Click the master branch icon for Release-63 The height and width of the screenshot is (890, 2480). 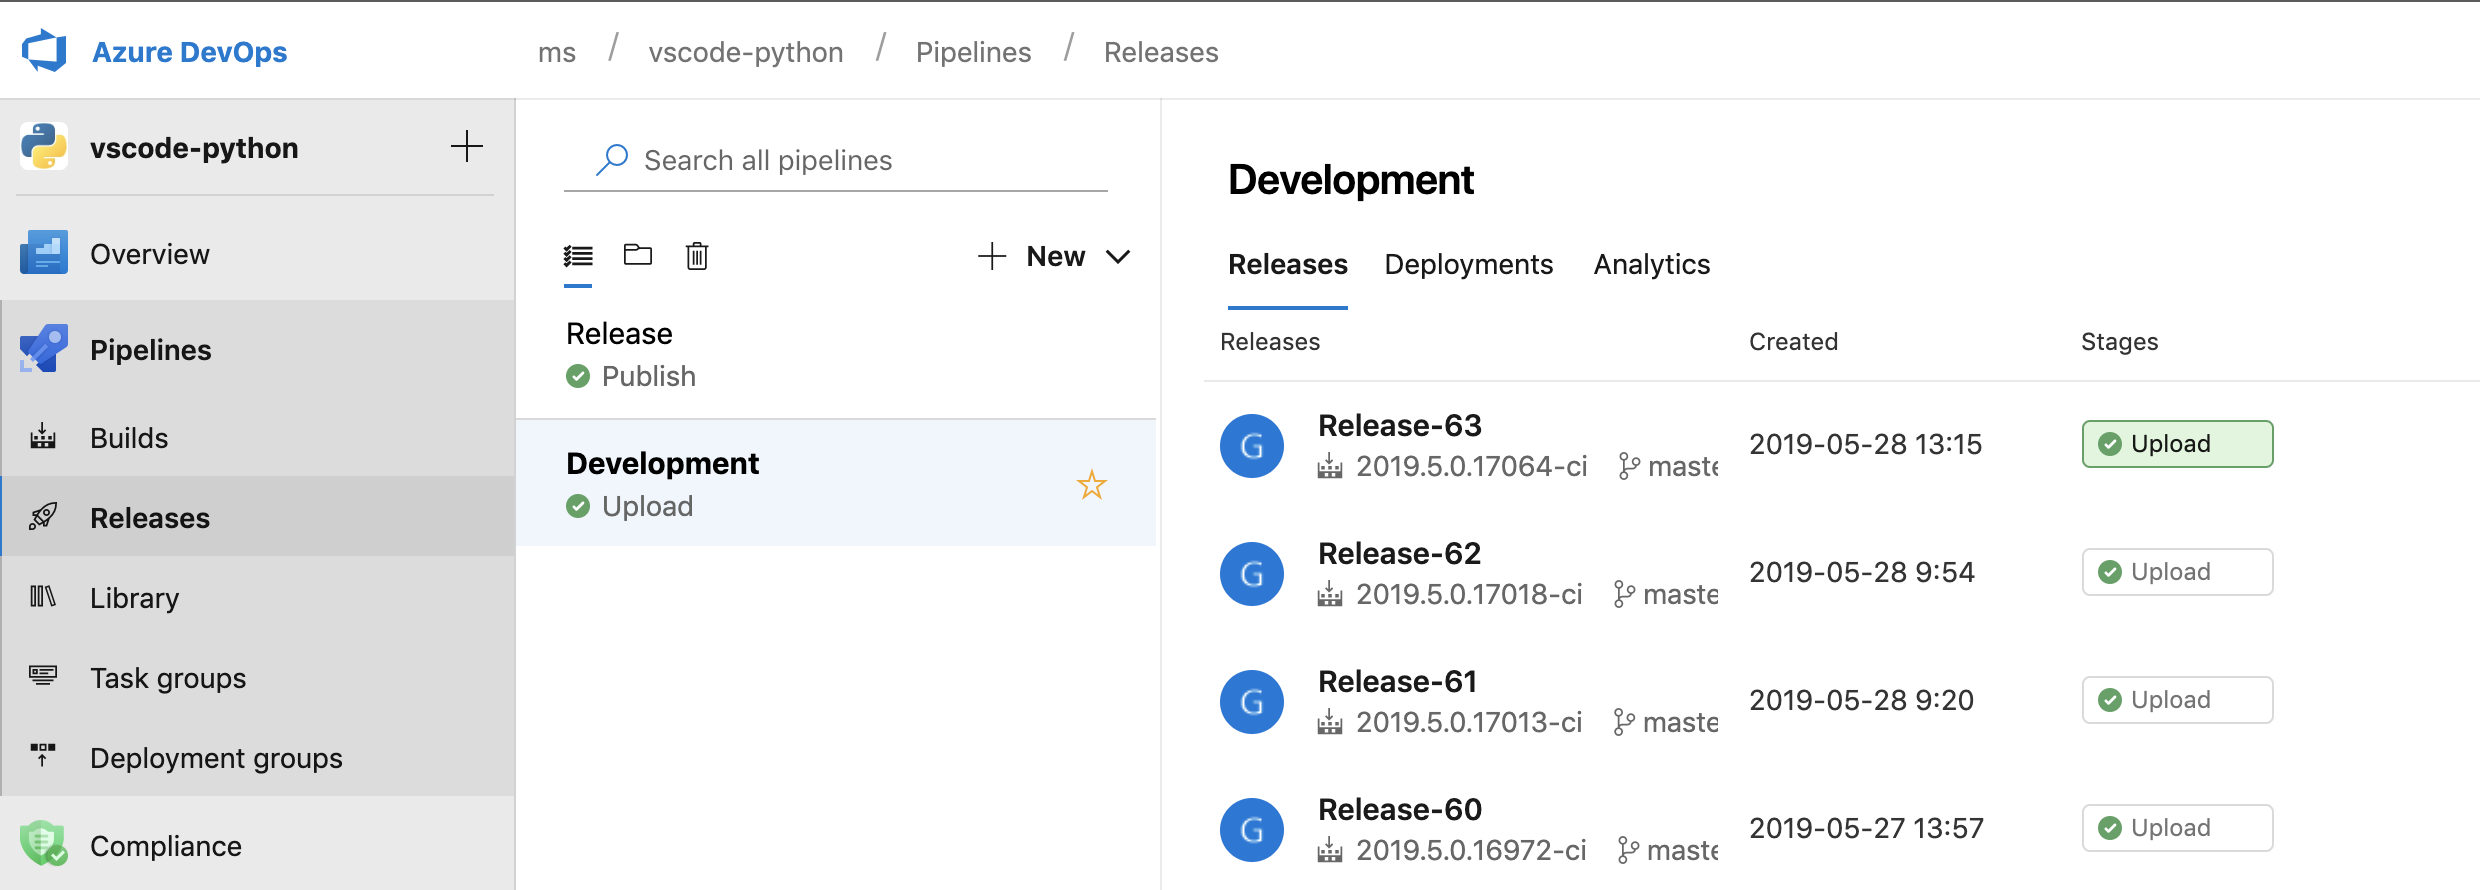(1628, 466)
